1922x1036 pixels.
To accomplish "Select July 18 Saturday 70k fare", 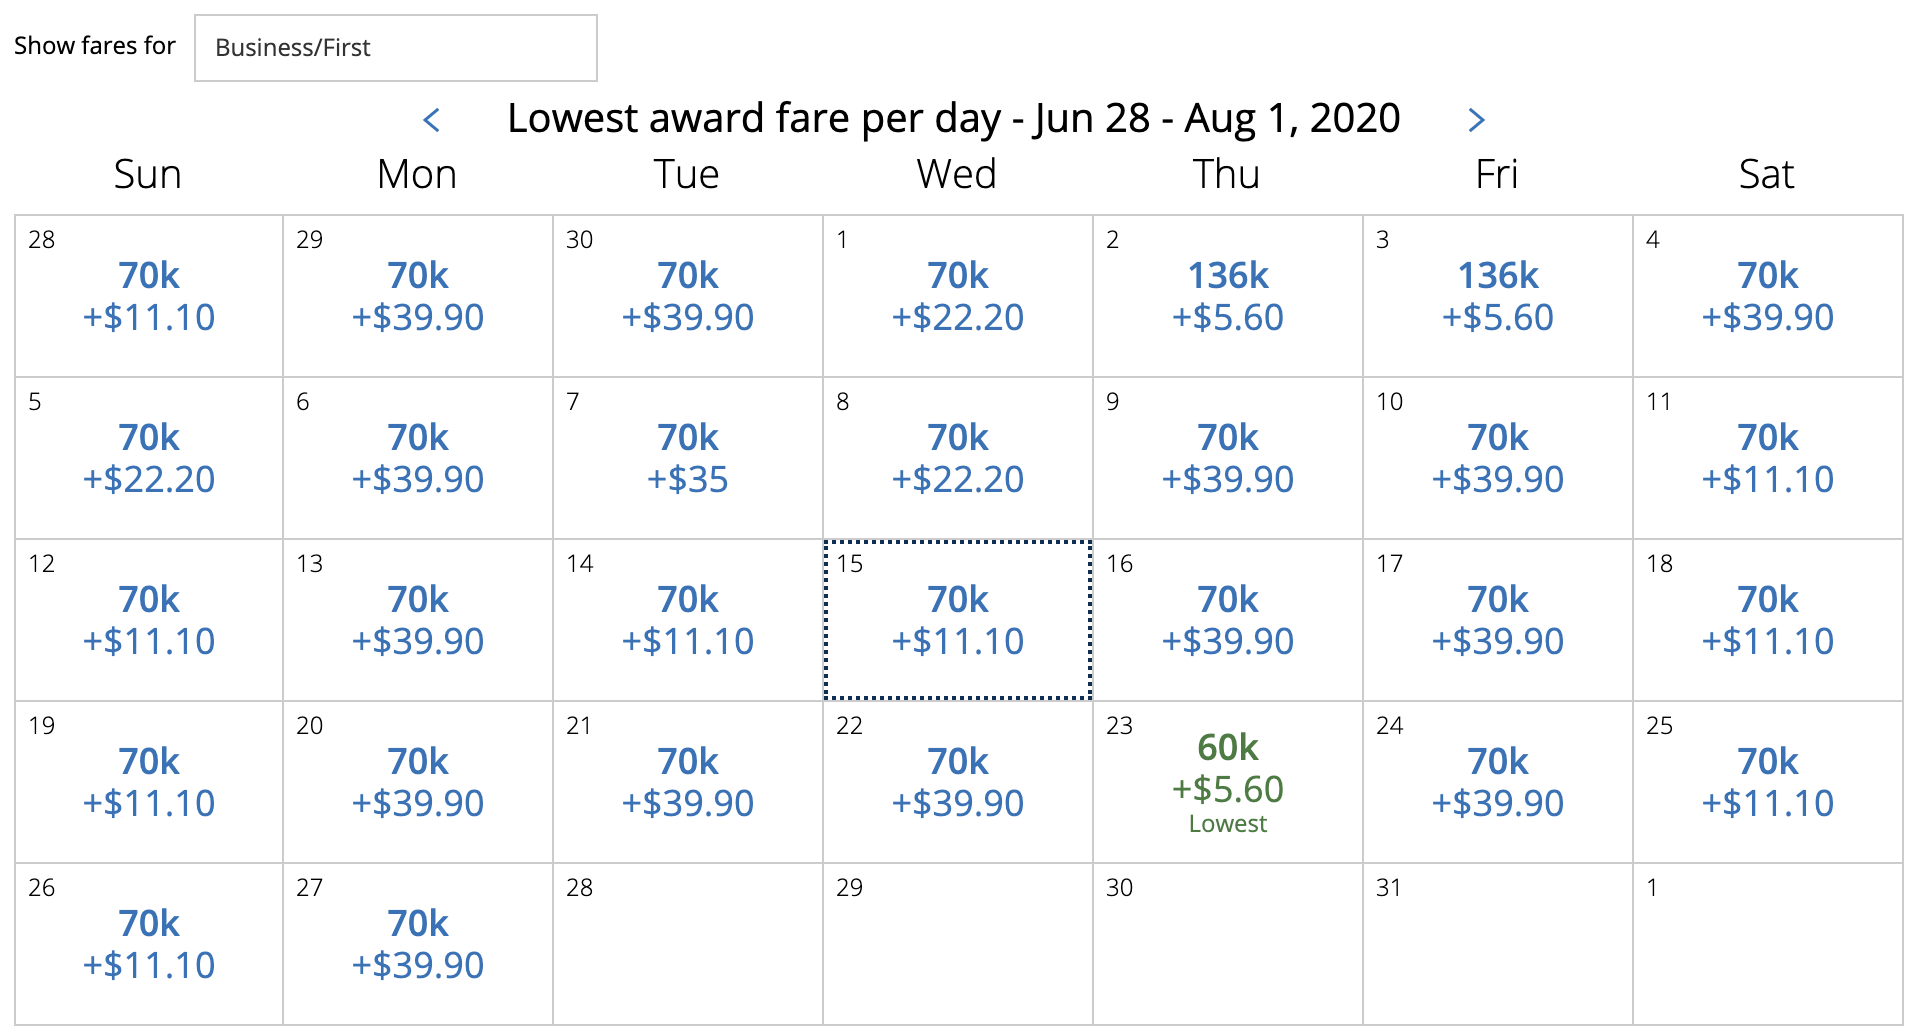I will (x=1768, y=620).
